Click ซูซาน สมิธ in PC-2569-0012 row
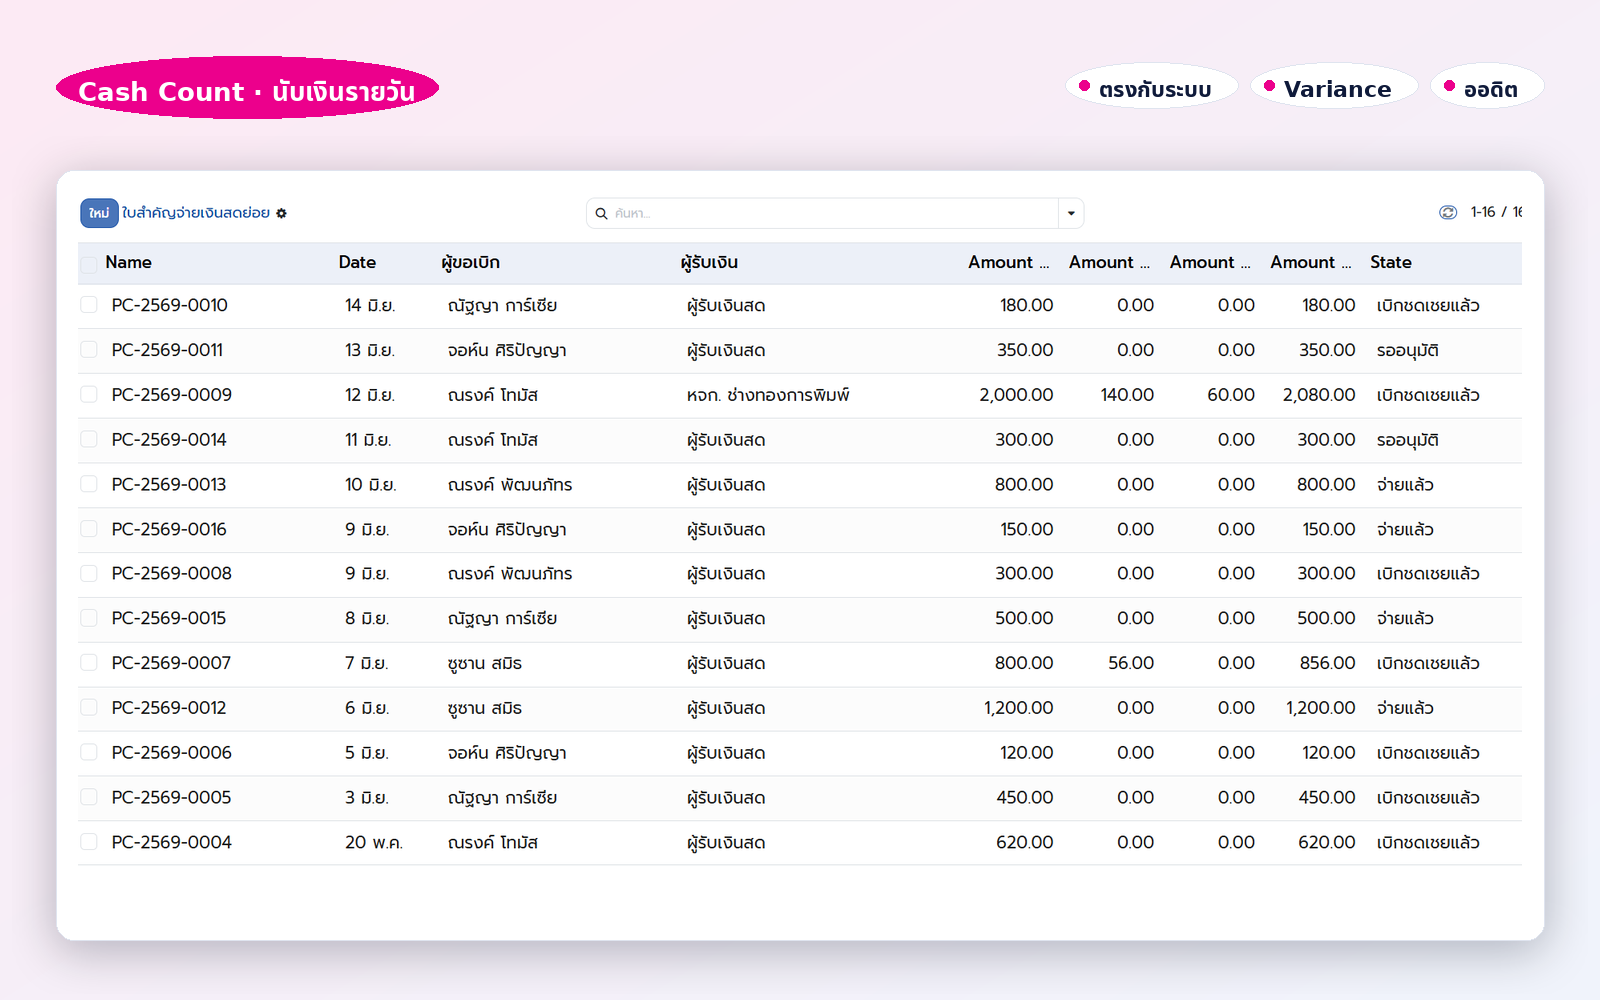The height and width of the screenshot is (1000, 1600). tap(485, 707)
